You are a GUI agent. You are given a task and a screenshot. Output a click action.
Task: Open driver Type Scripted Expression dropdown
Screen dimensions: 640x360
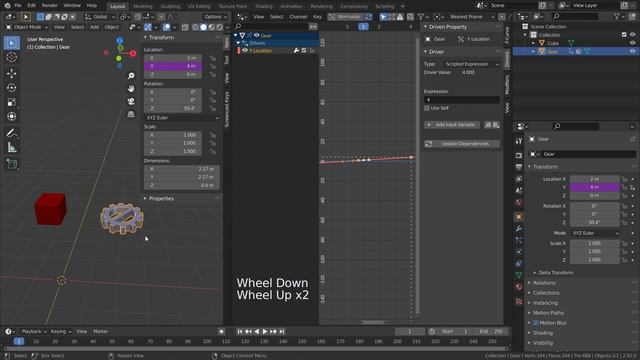[471, 64]
